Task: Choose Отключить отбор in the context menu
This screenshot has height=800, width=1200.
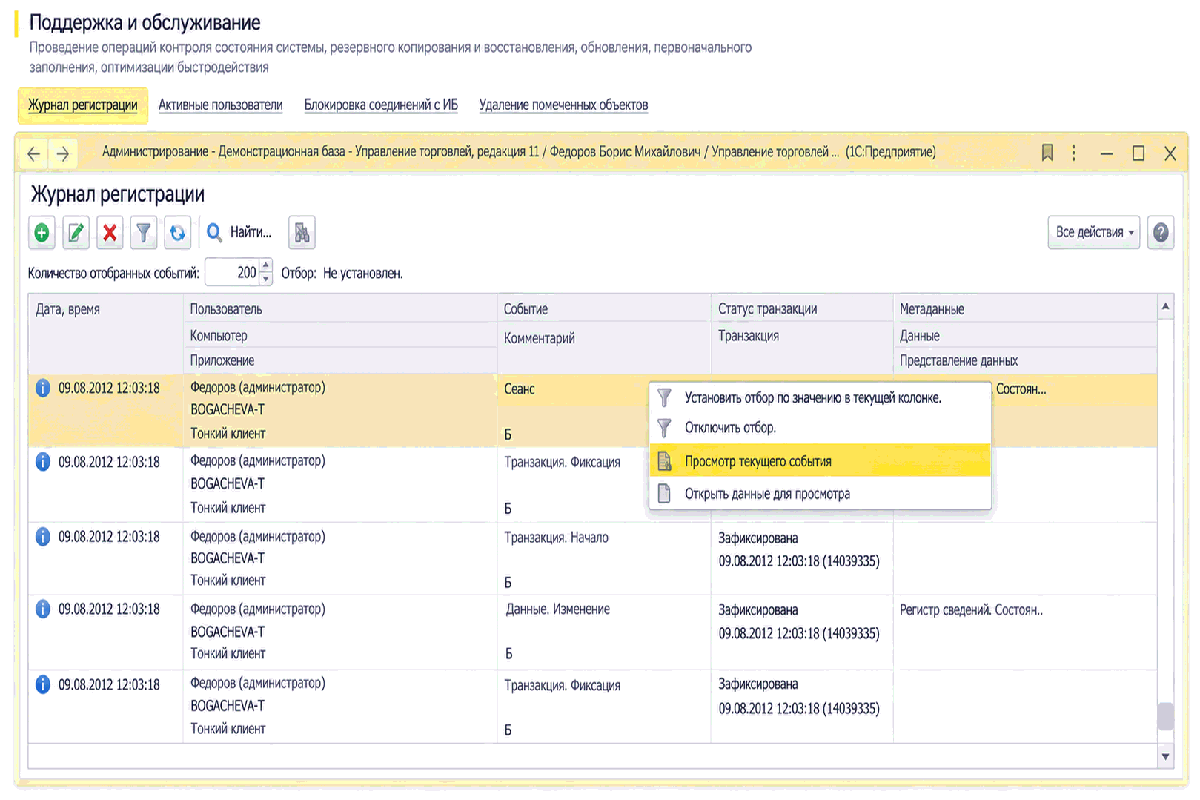Action: point(820,428)
